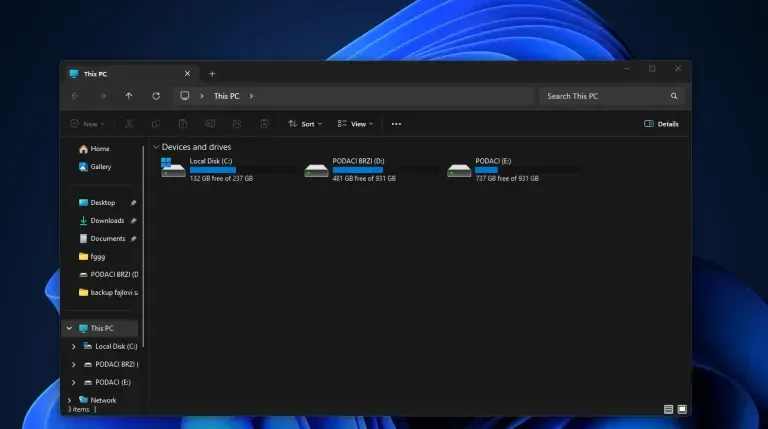Expand Network in navigation tree

(70, 400)
